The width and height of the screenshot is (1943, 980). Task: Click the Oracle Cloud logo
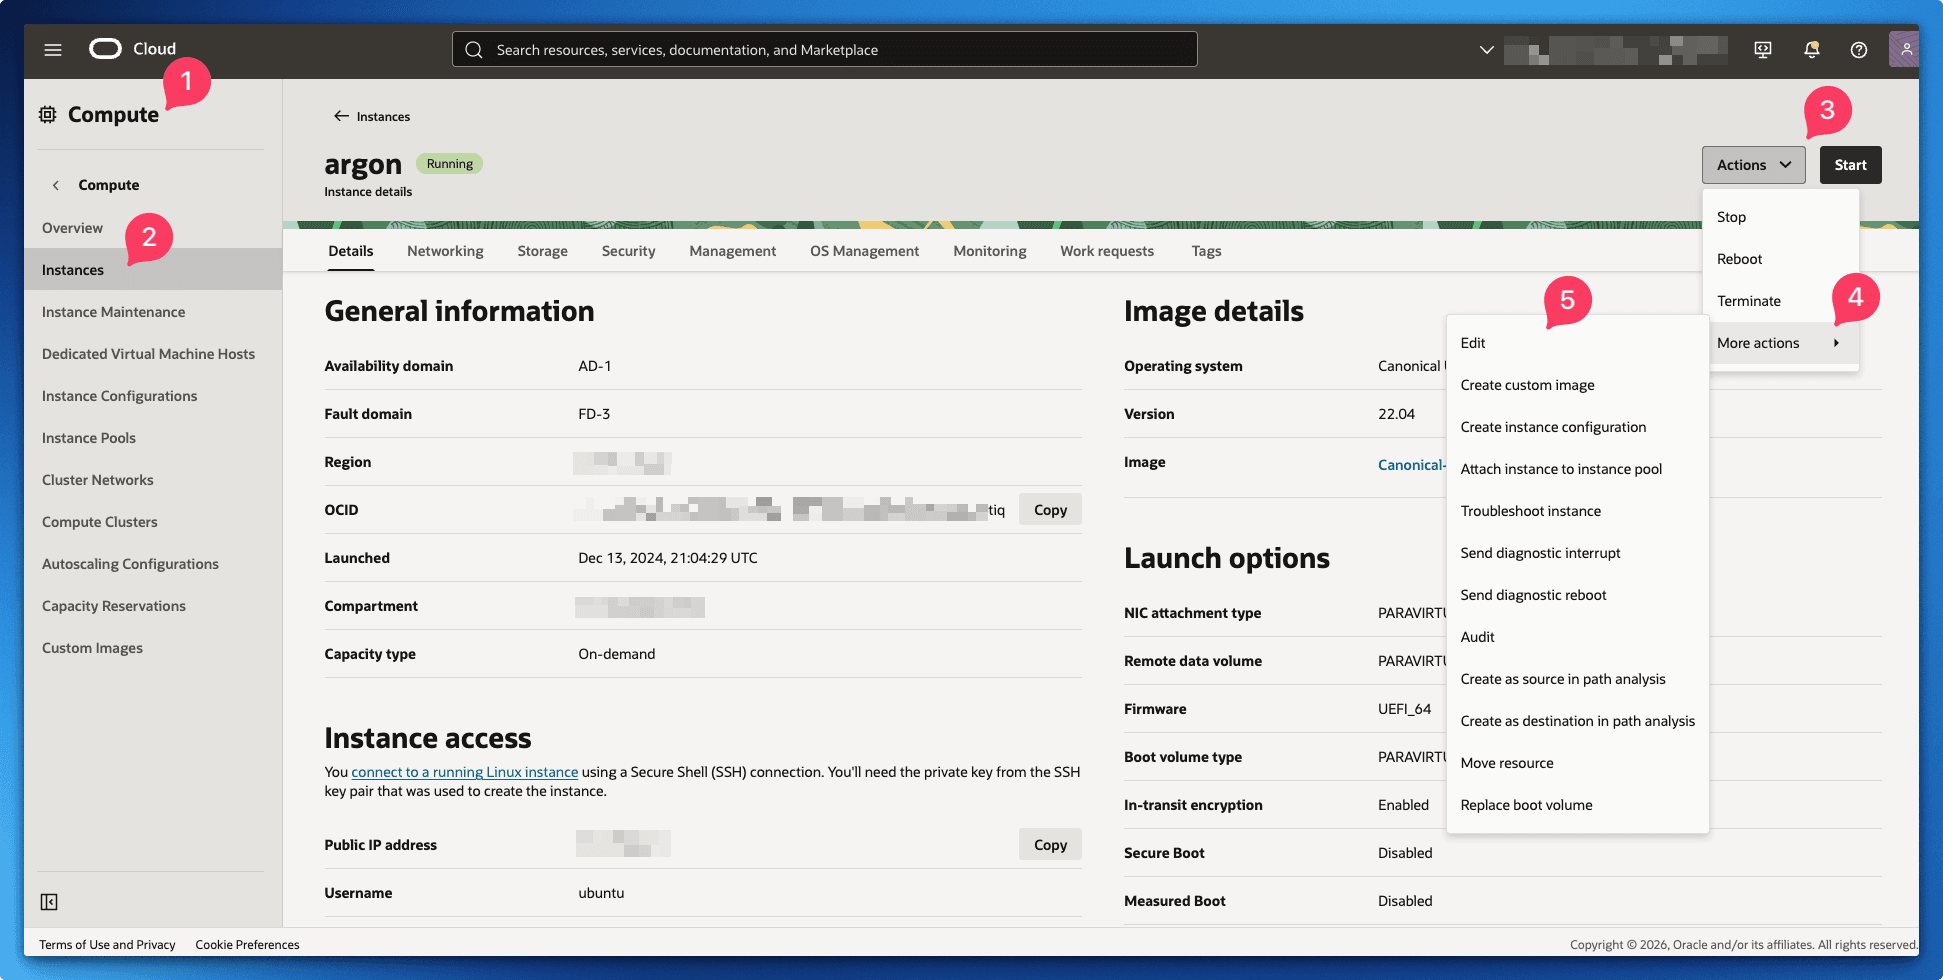click(x=132, y=49)
